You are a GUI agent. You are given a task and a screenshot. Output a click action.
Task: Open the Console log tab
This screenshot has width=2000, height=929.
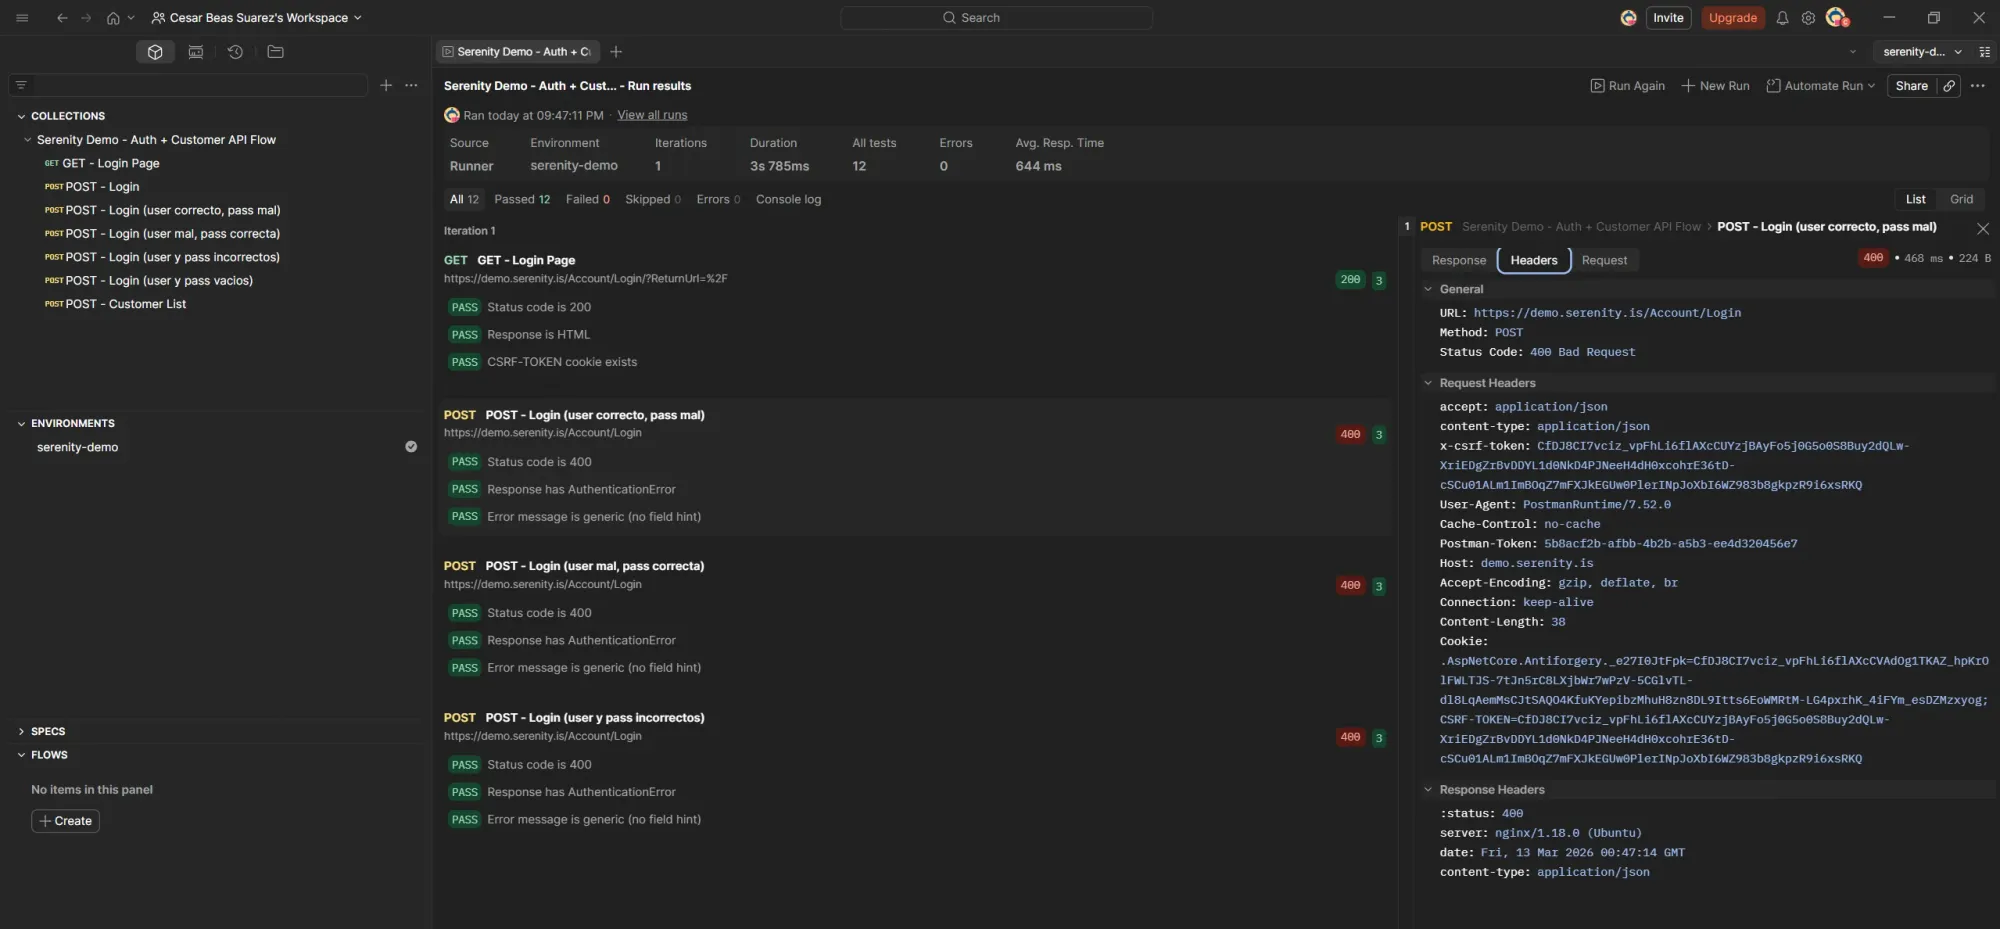[788, 199]
